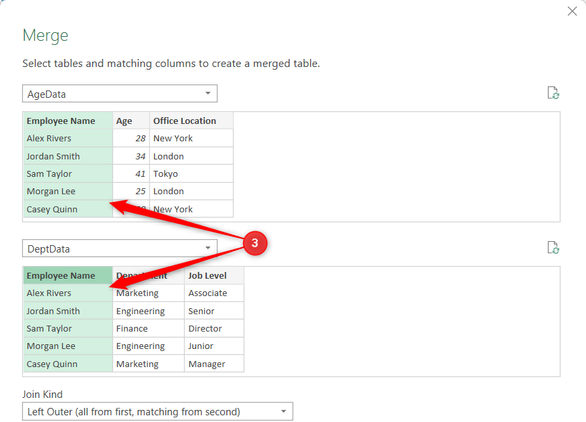Refresh preview icon beside DeptData table
The height and width of the screenshot is (422, 586).
tap(553, 247)
